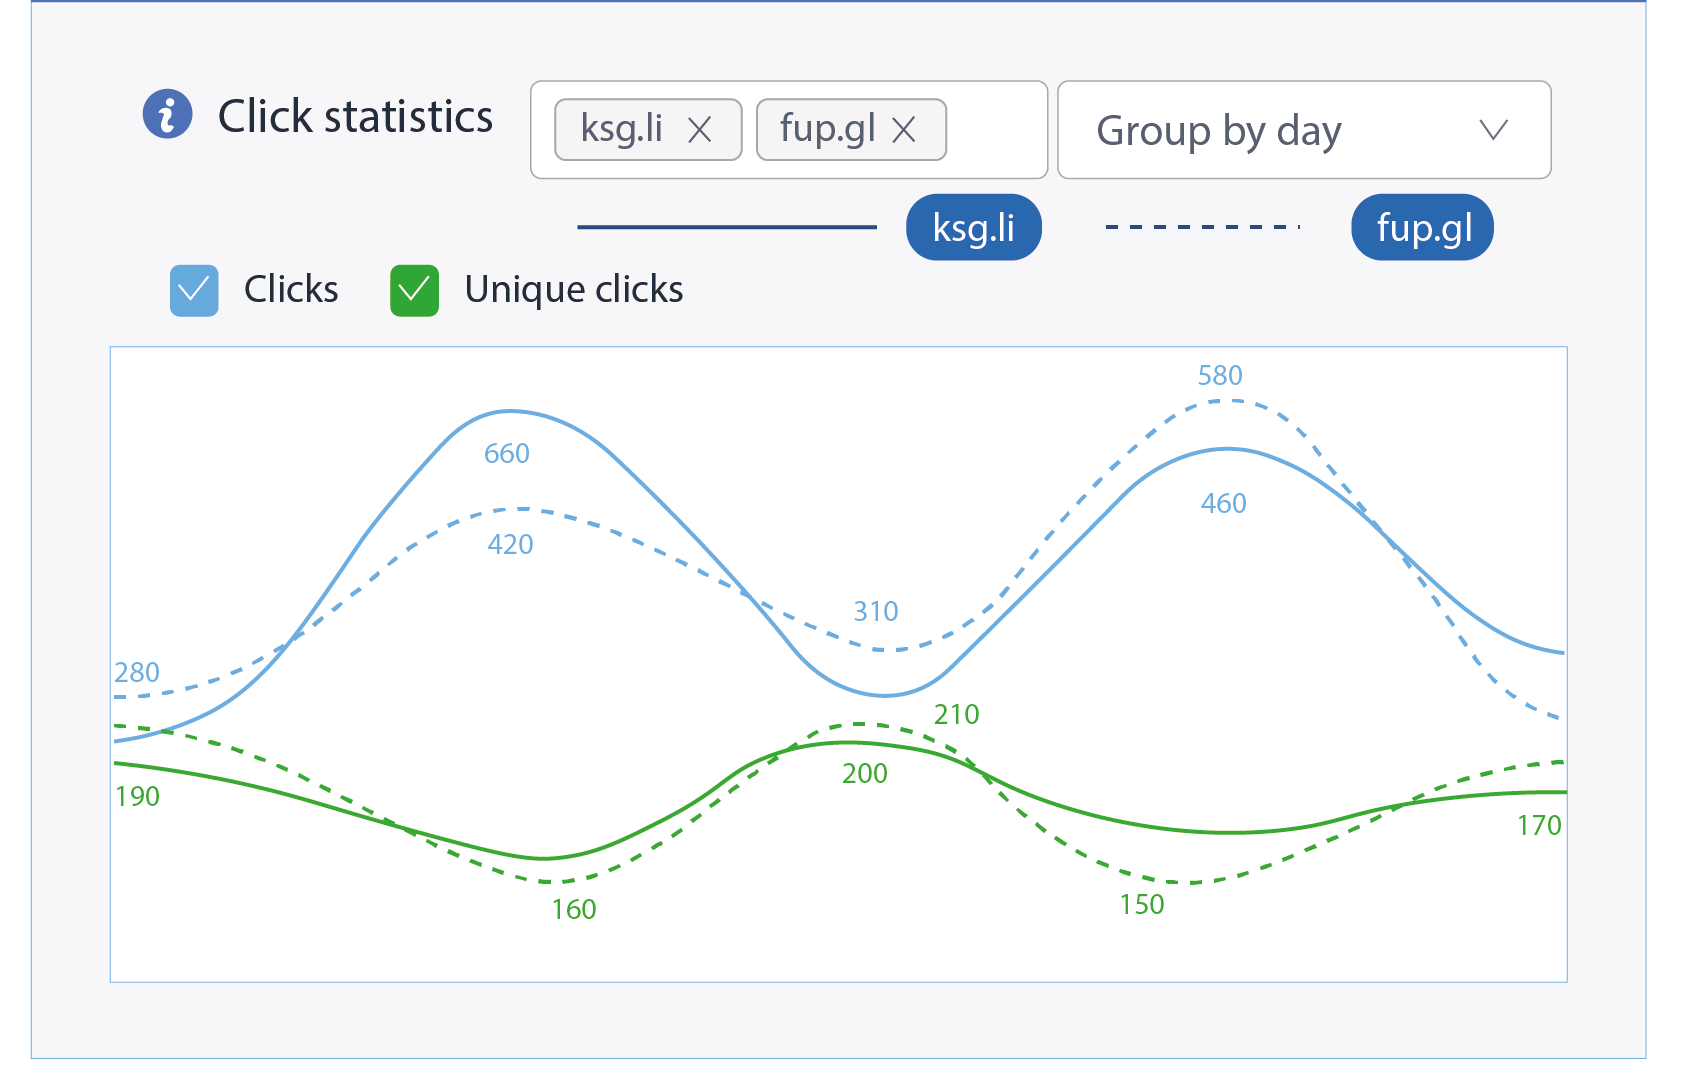Click the Unique clicks label text
The image size is (1688, 1088).
pos(574,290)
